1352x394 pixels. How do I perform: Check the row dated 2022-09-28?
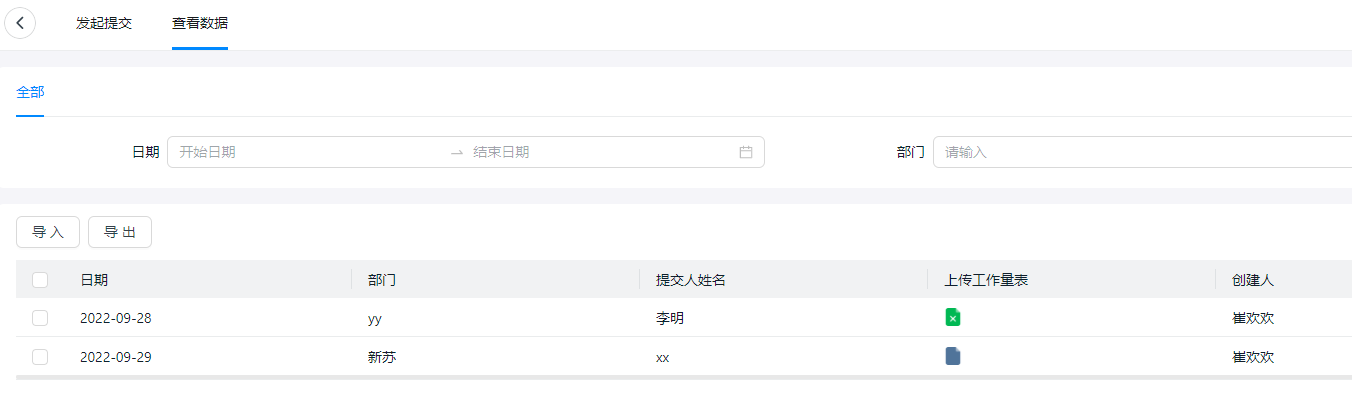point(40,318)
